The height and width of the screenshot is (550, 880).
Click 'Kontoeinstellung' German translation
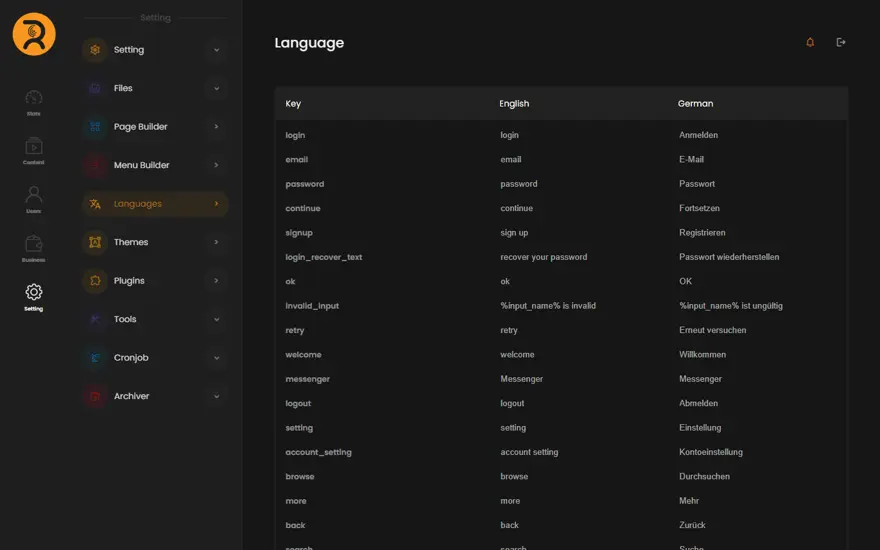711,452
